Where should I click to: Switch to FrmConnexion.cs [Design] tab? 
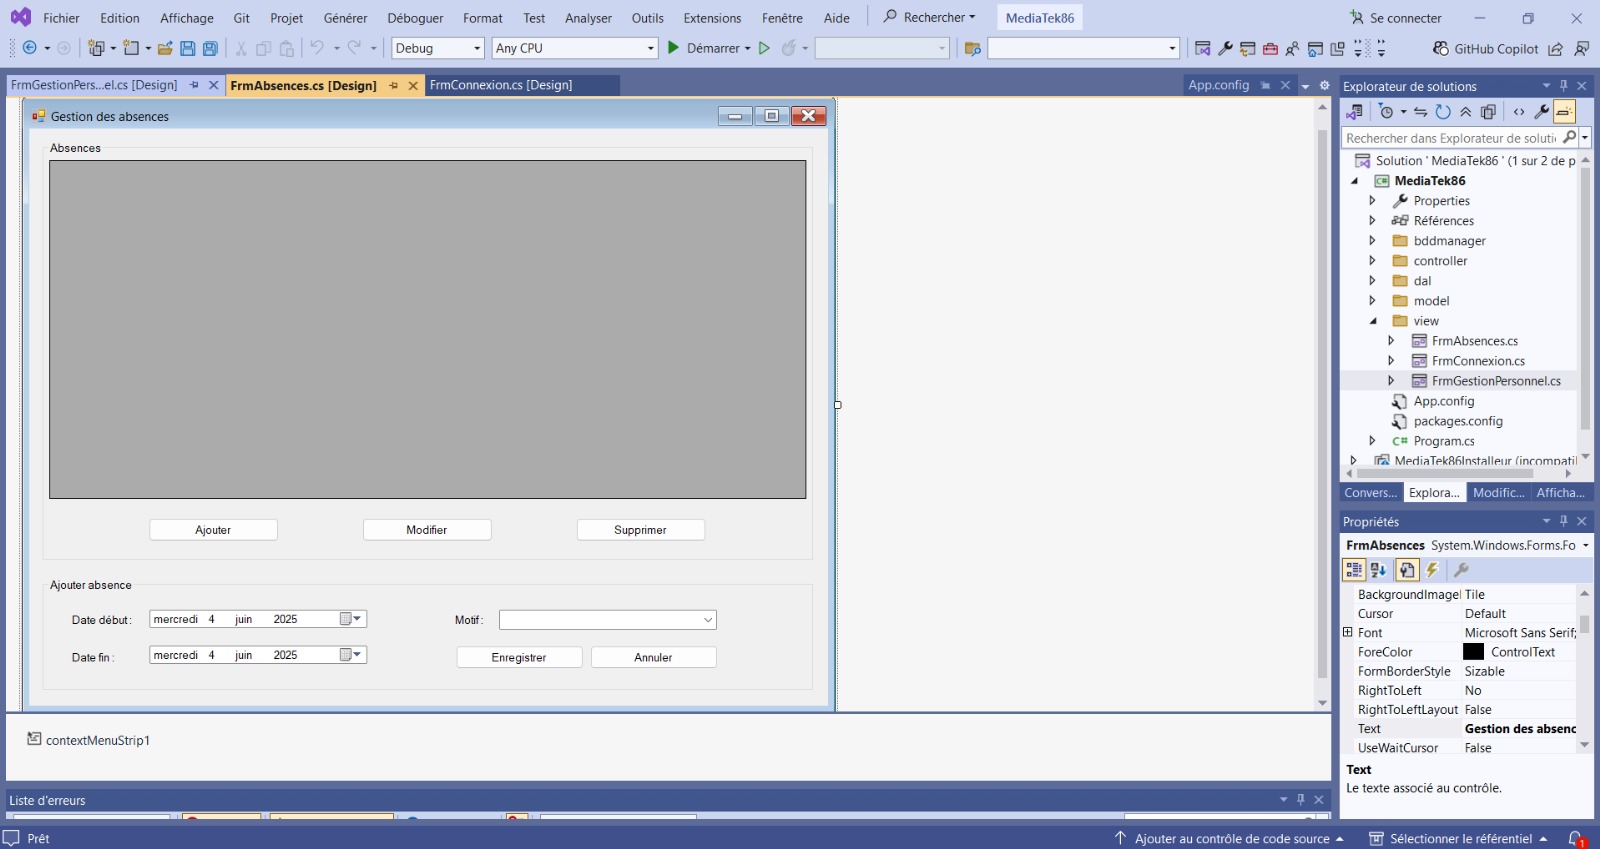click(x=501, y=85)
